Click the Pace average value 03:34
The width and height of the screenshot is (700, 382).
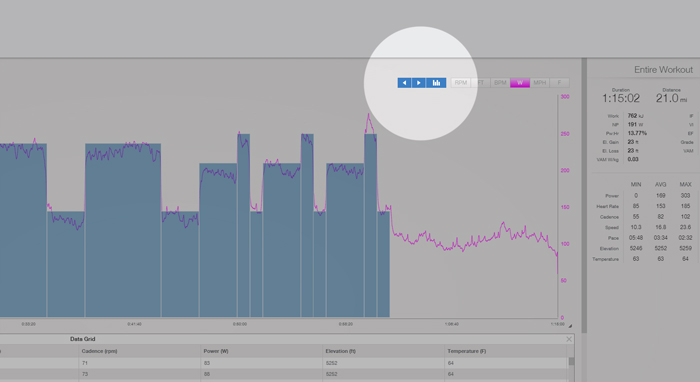(x=661, y=238)
